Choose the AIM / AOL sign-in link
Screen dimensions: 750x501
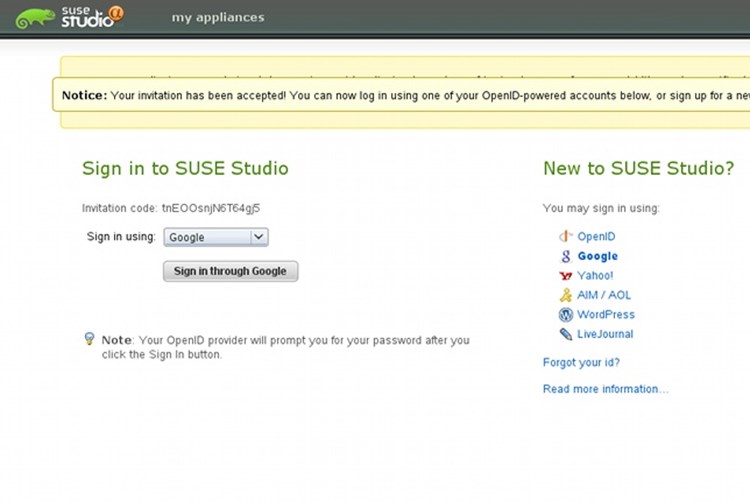(604, 295)
